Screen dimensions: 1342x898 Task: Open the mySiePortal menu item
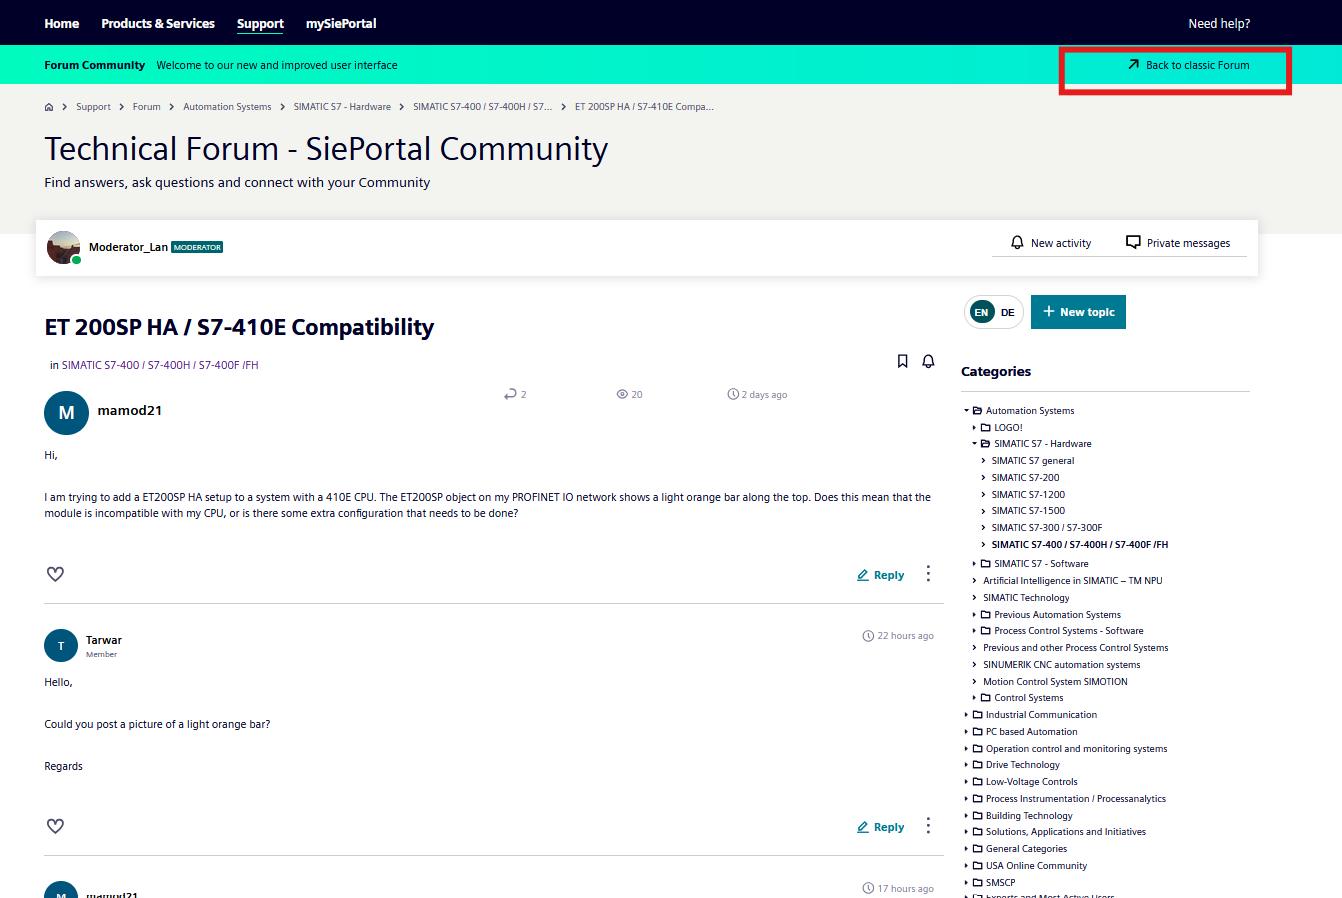click(341, 23)
